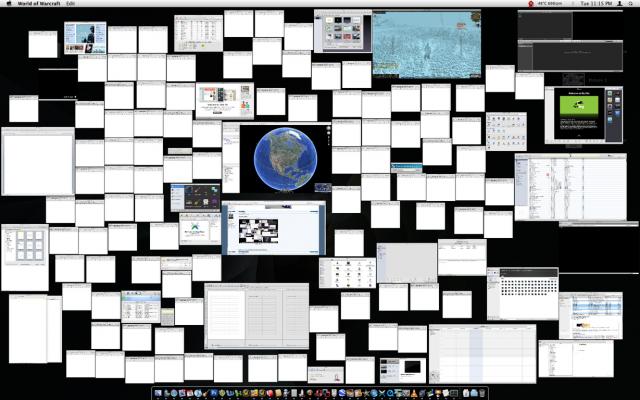Select the calendar window with blue column
The image size is (640, 400).
(482, 354)
